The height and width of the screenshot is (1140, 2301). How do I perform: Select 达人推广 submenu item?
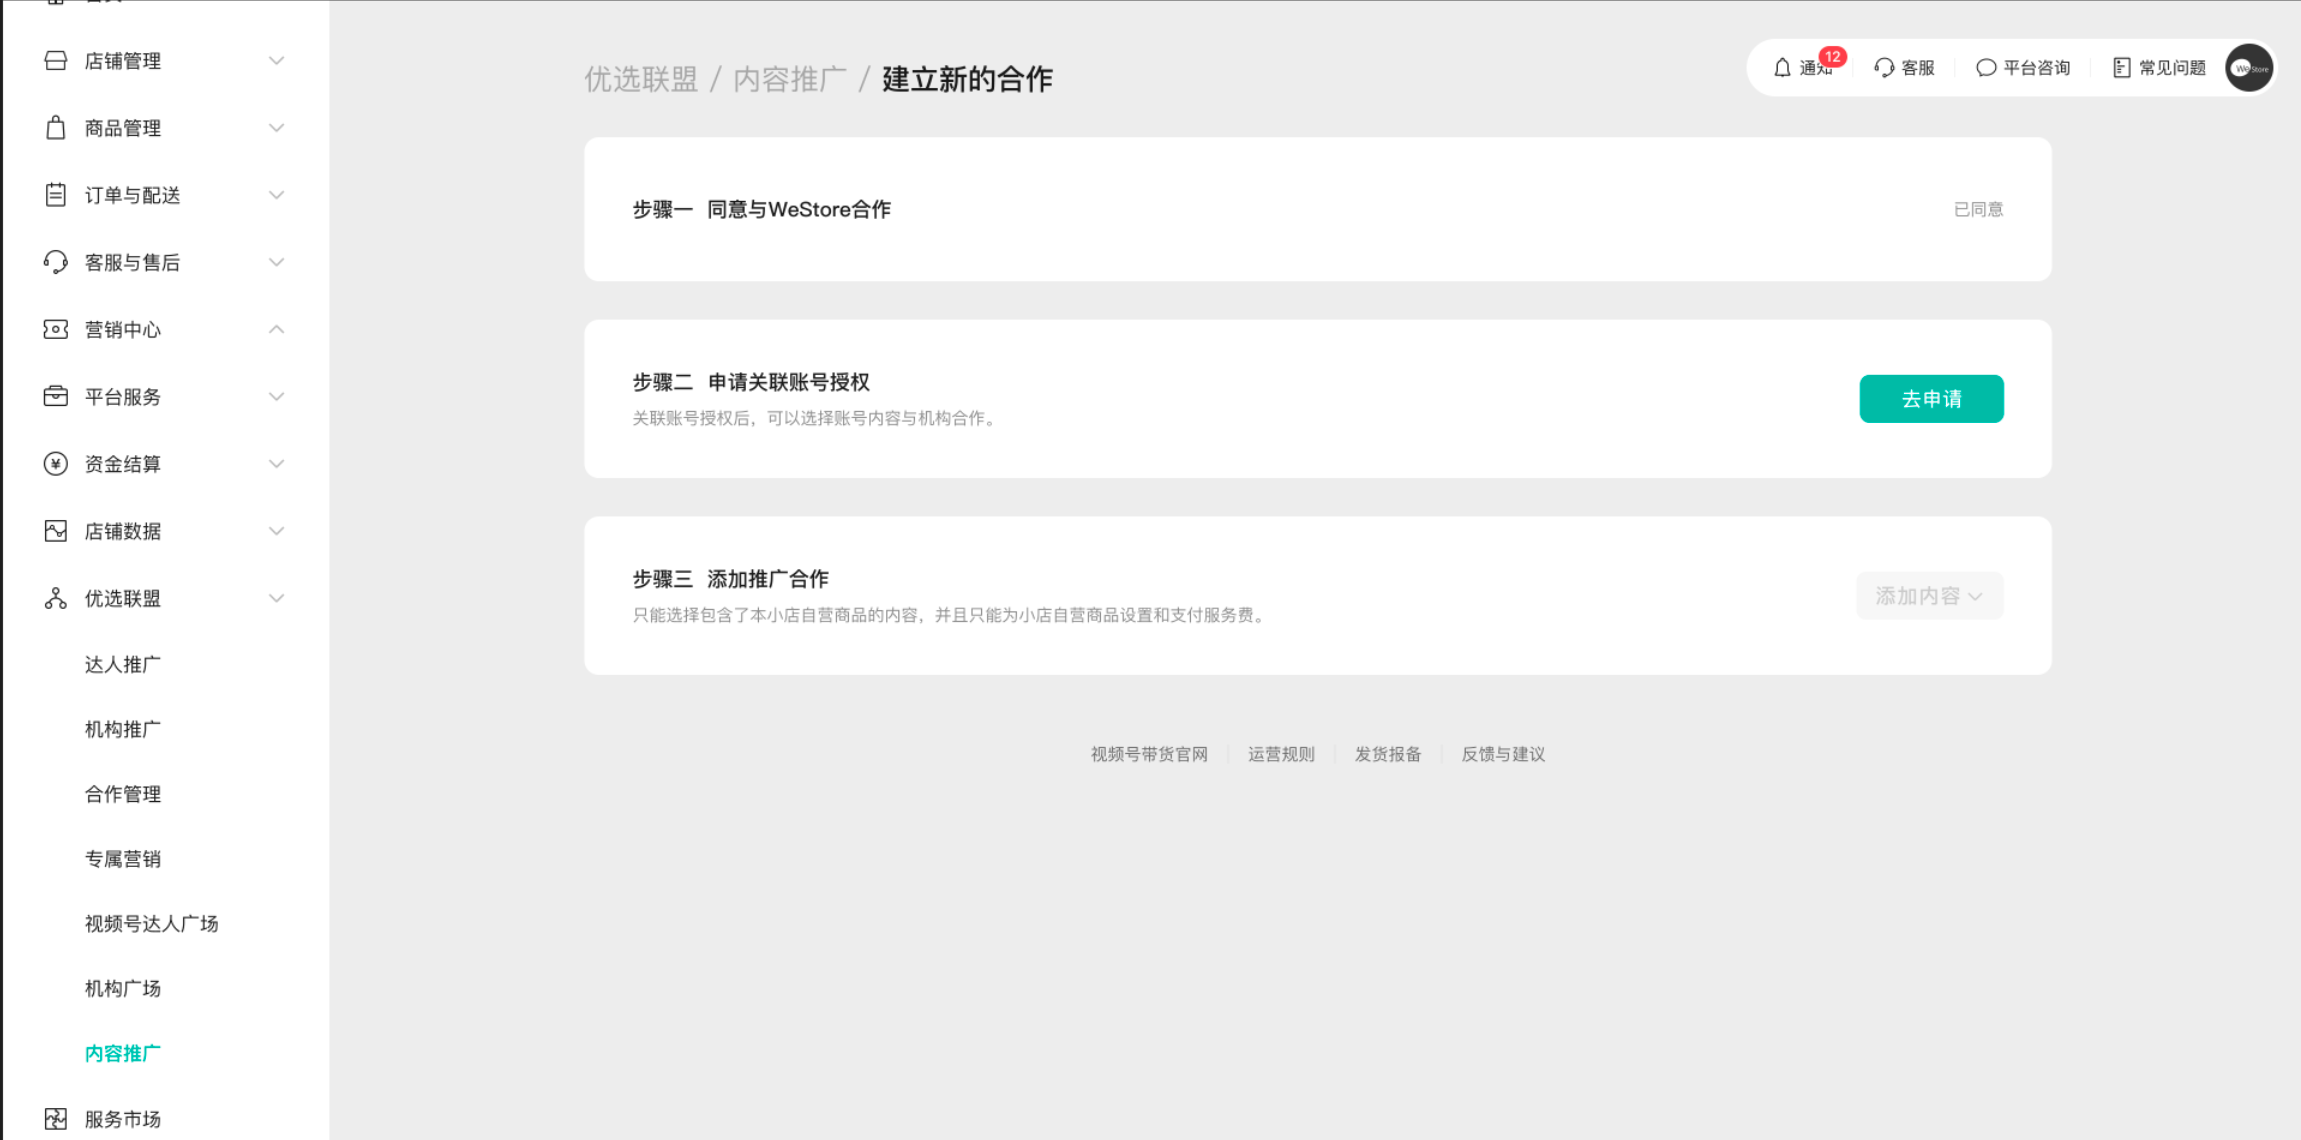click(123, 665)
